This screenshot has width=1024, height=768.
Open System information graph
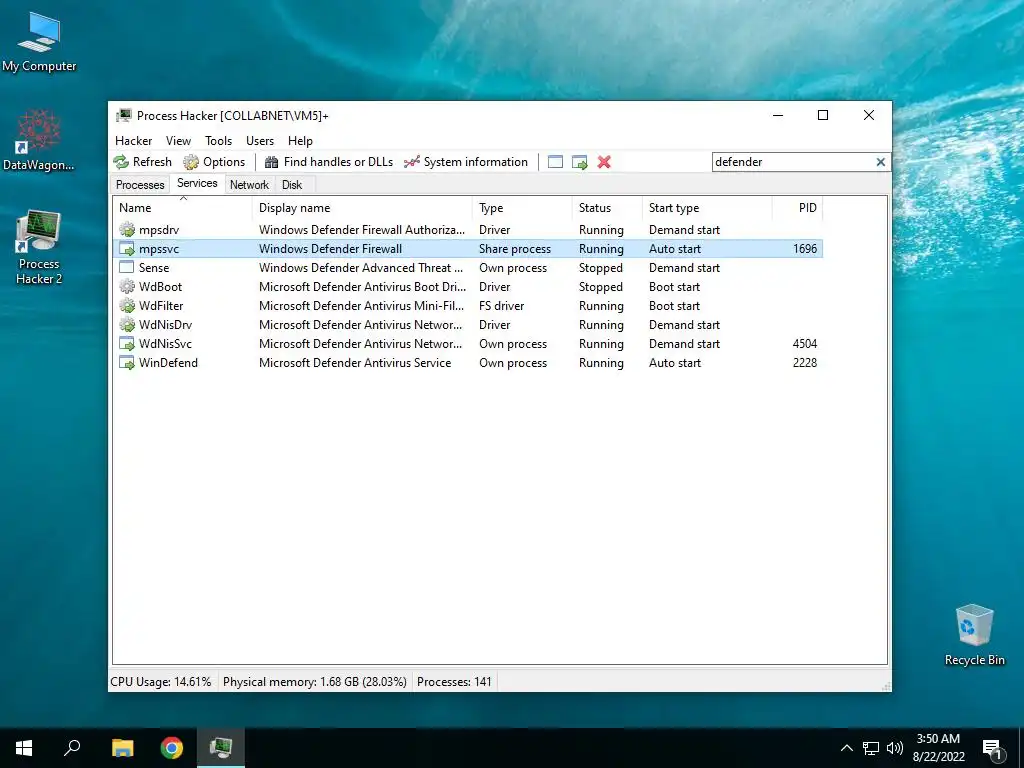point(466,162)
